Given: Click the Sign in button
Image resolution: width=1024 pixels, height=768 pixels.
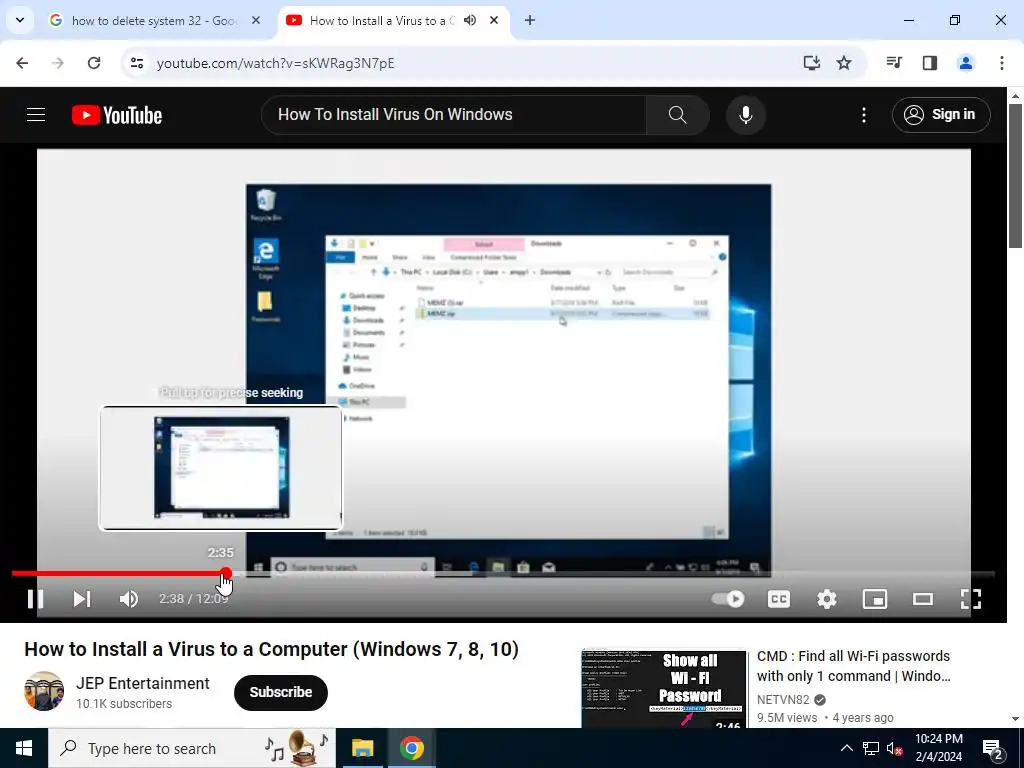Looking at the screenshot, I should (941, 115).
